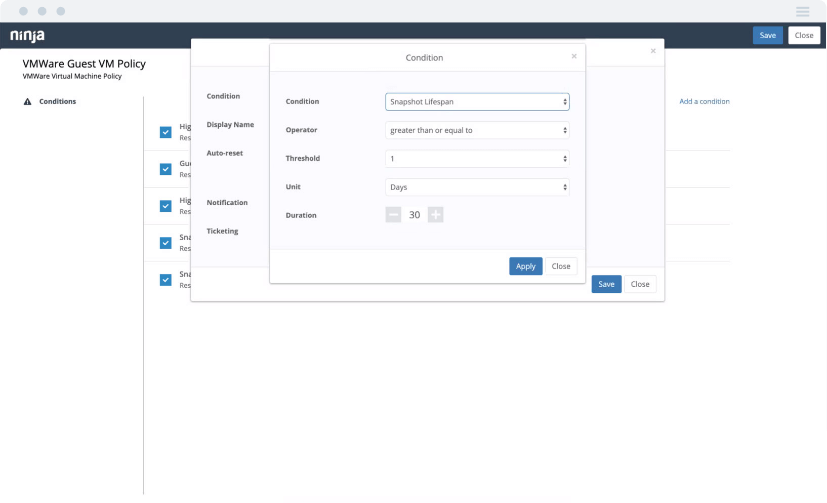Increase the duration with the plus button
Viewport: 827px width, 503px height.
click(x=435, y=215)
